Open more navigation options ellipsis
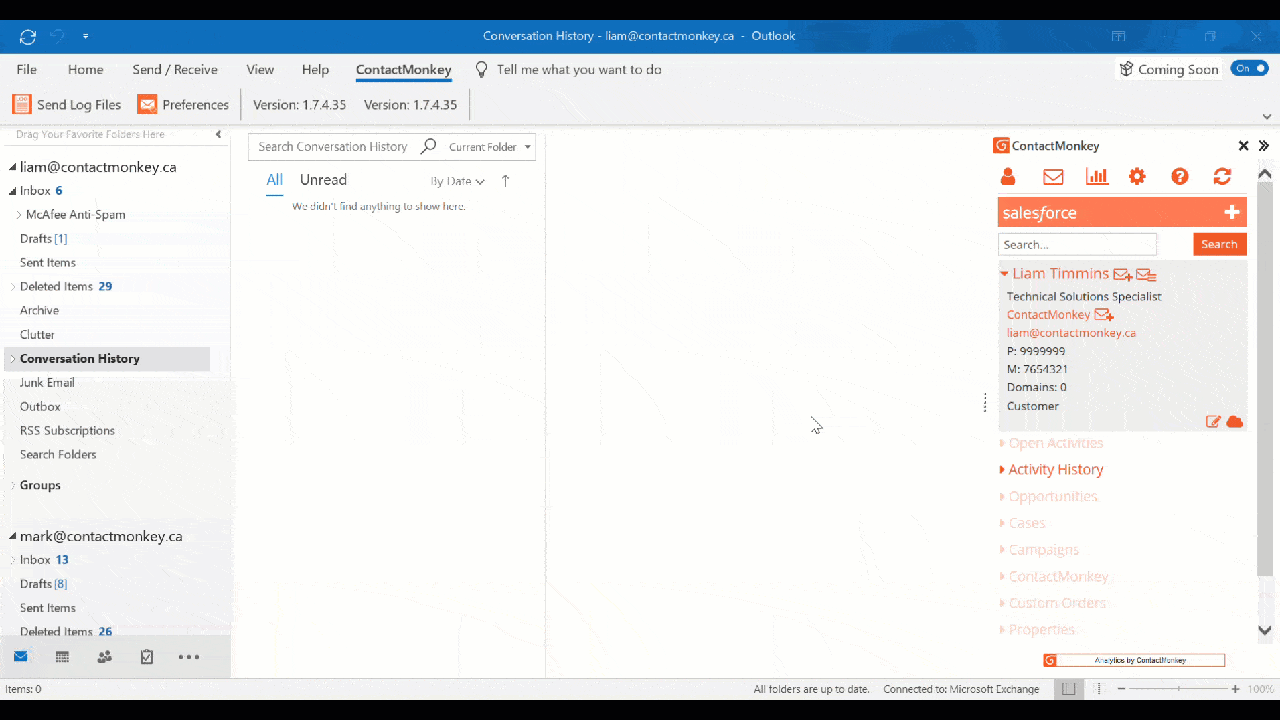Screen dimensions: 1280x720 [189, 657]
